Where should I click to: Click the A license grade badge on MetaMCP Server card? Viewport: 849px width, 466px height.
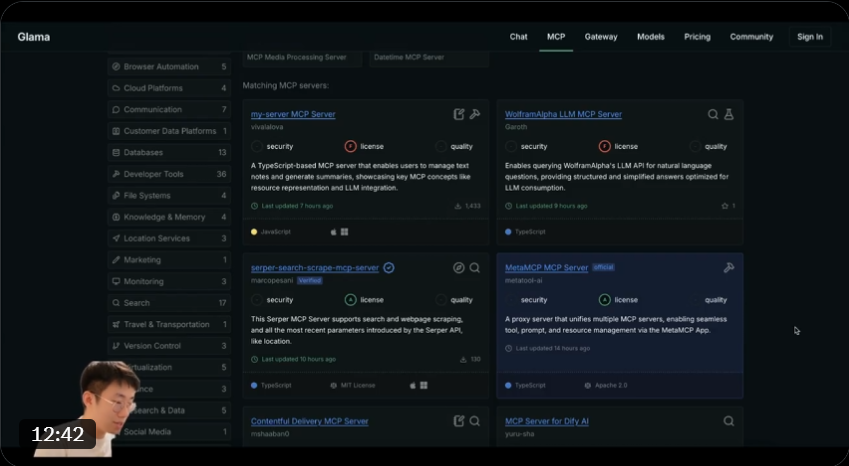pos(604,299)
